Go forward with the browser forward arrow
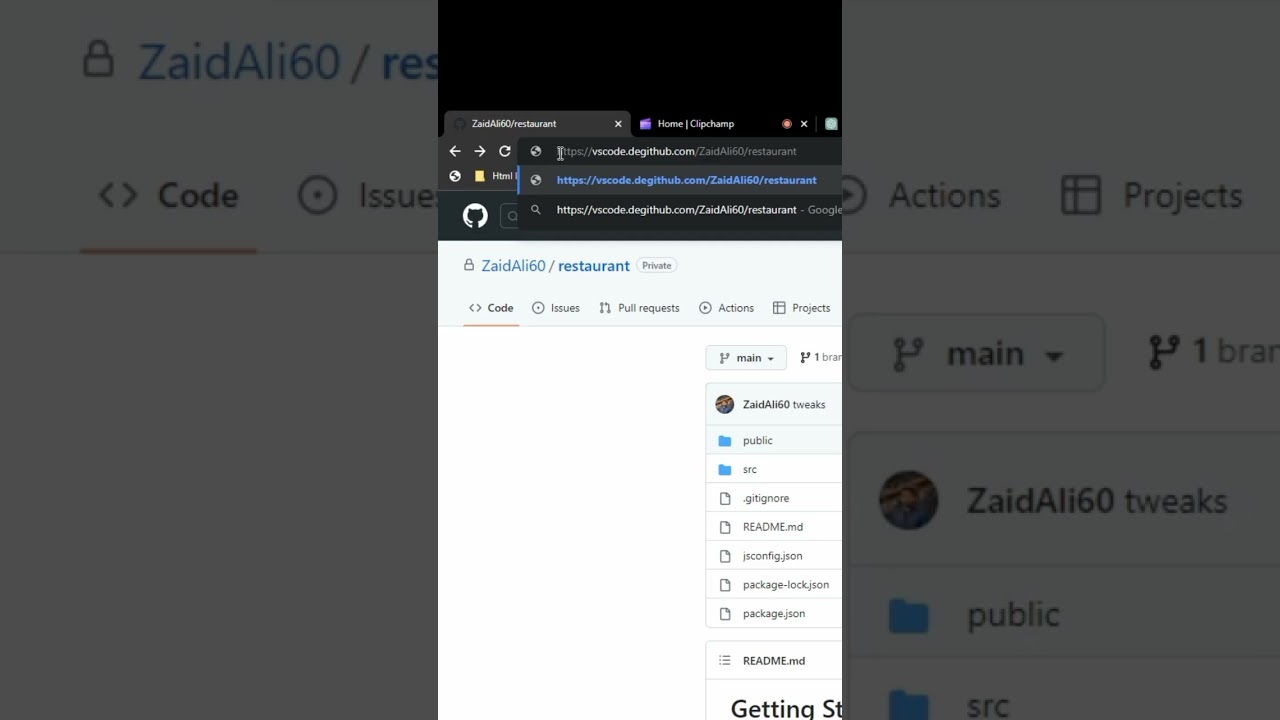 tap(480, 151)
